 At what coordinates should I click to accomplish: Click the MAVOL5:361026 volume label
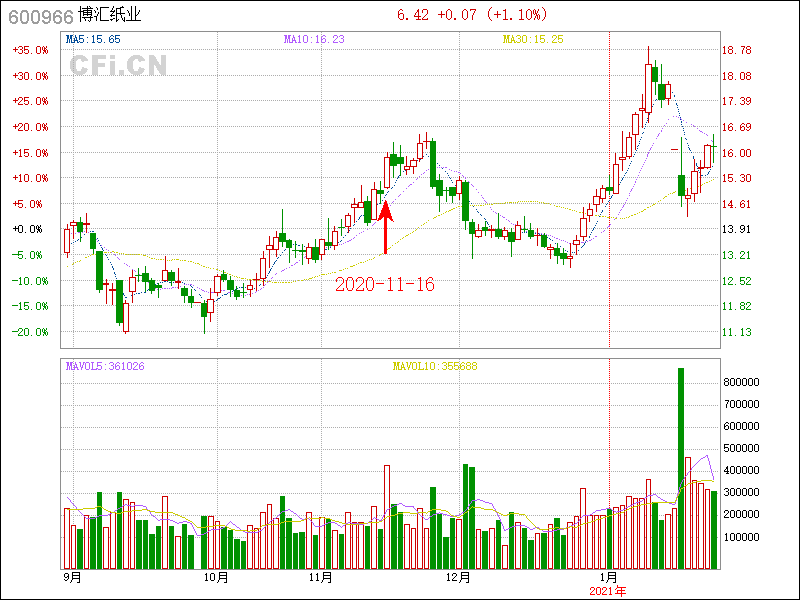[105, 366]
